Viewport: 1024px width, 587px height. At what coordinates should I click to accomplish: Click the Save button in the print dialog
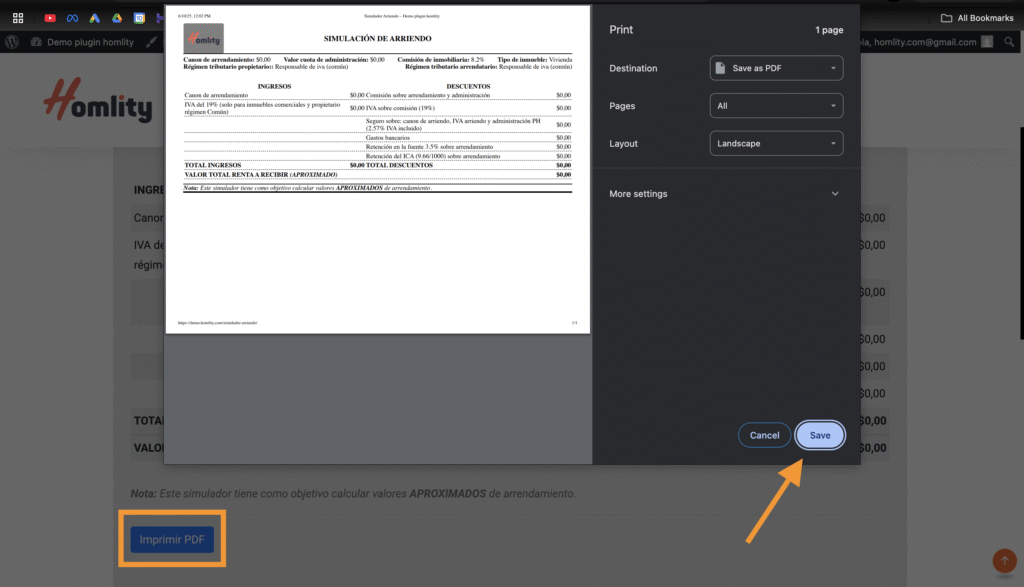click(820, 436)
